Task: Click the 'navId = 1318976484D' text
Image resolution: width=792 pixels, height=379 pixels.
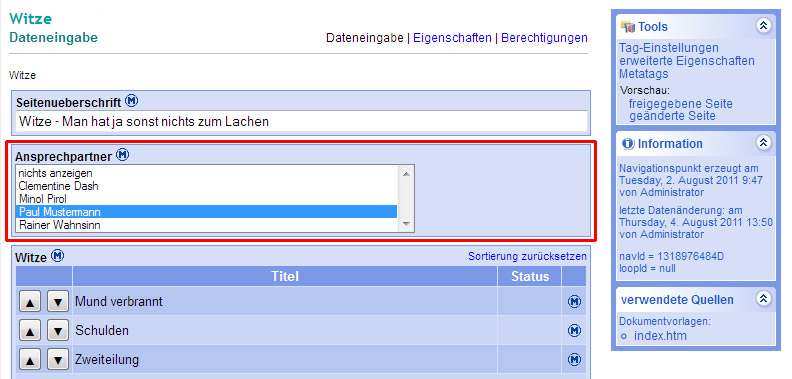Action: [x=671, y=257]
